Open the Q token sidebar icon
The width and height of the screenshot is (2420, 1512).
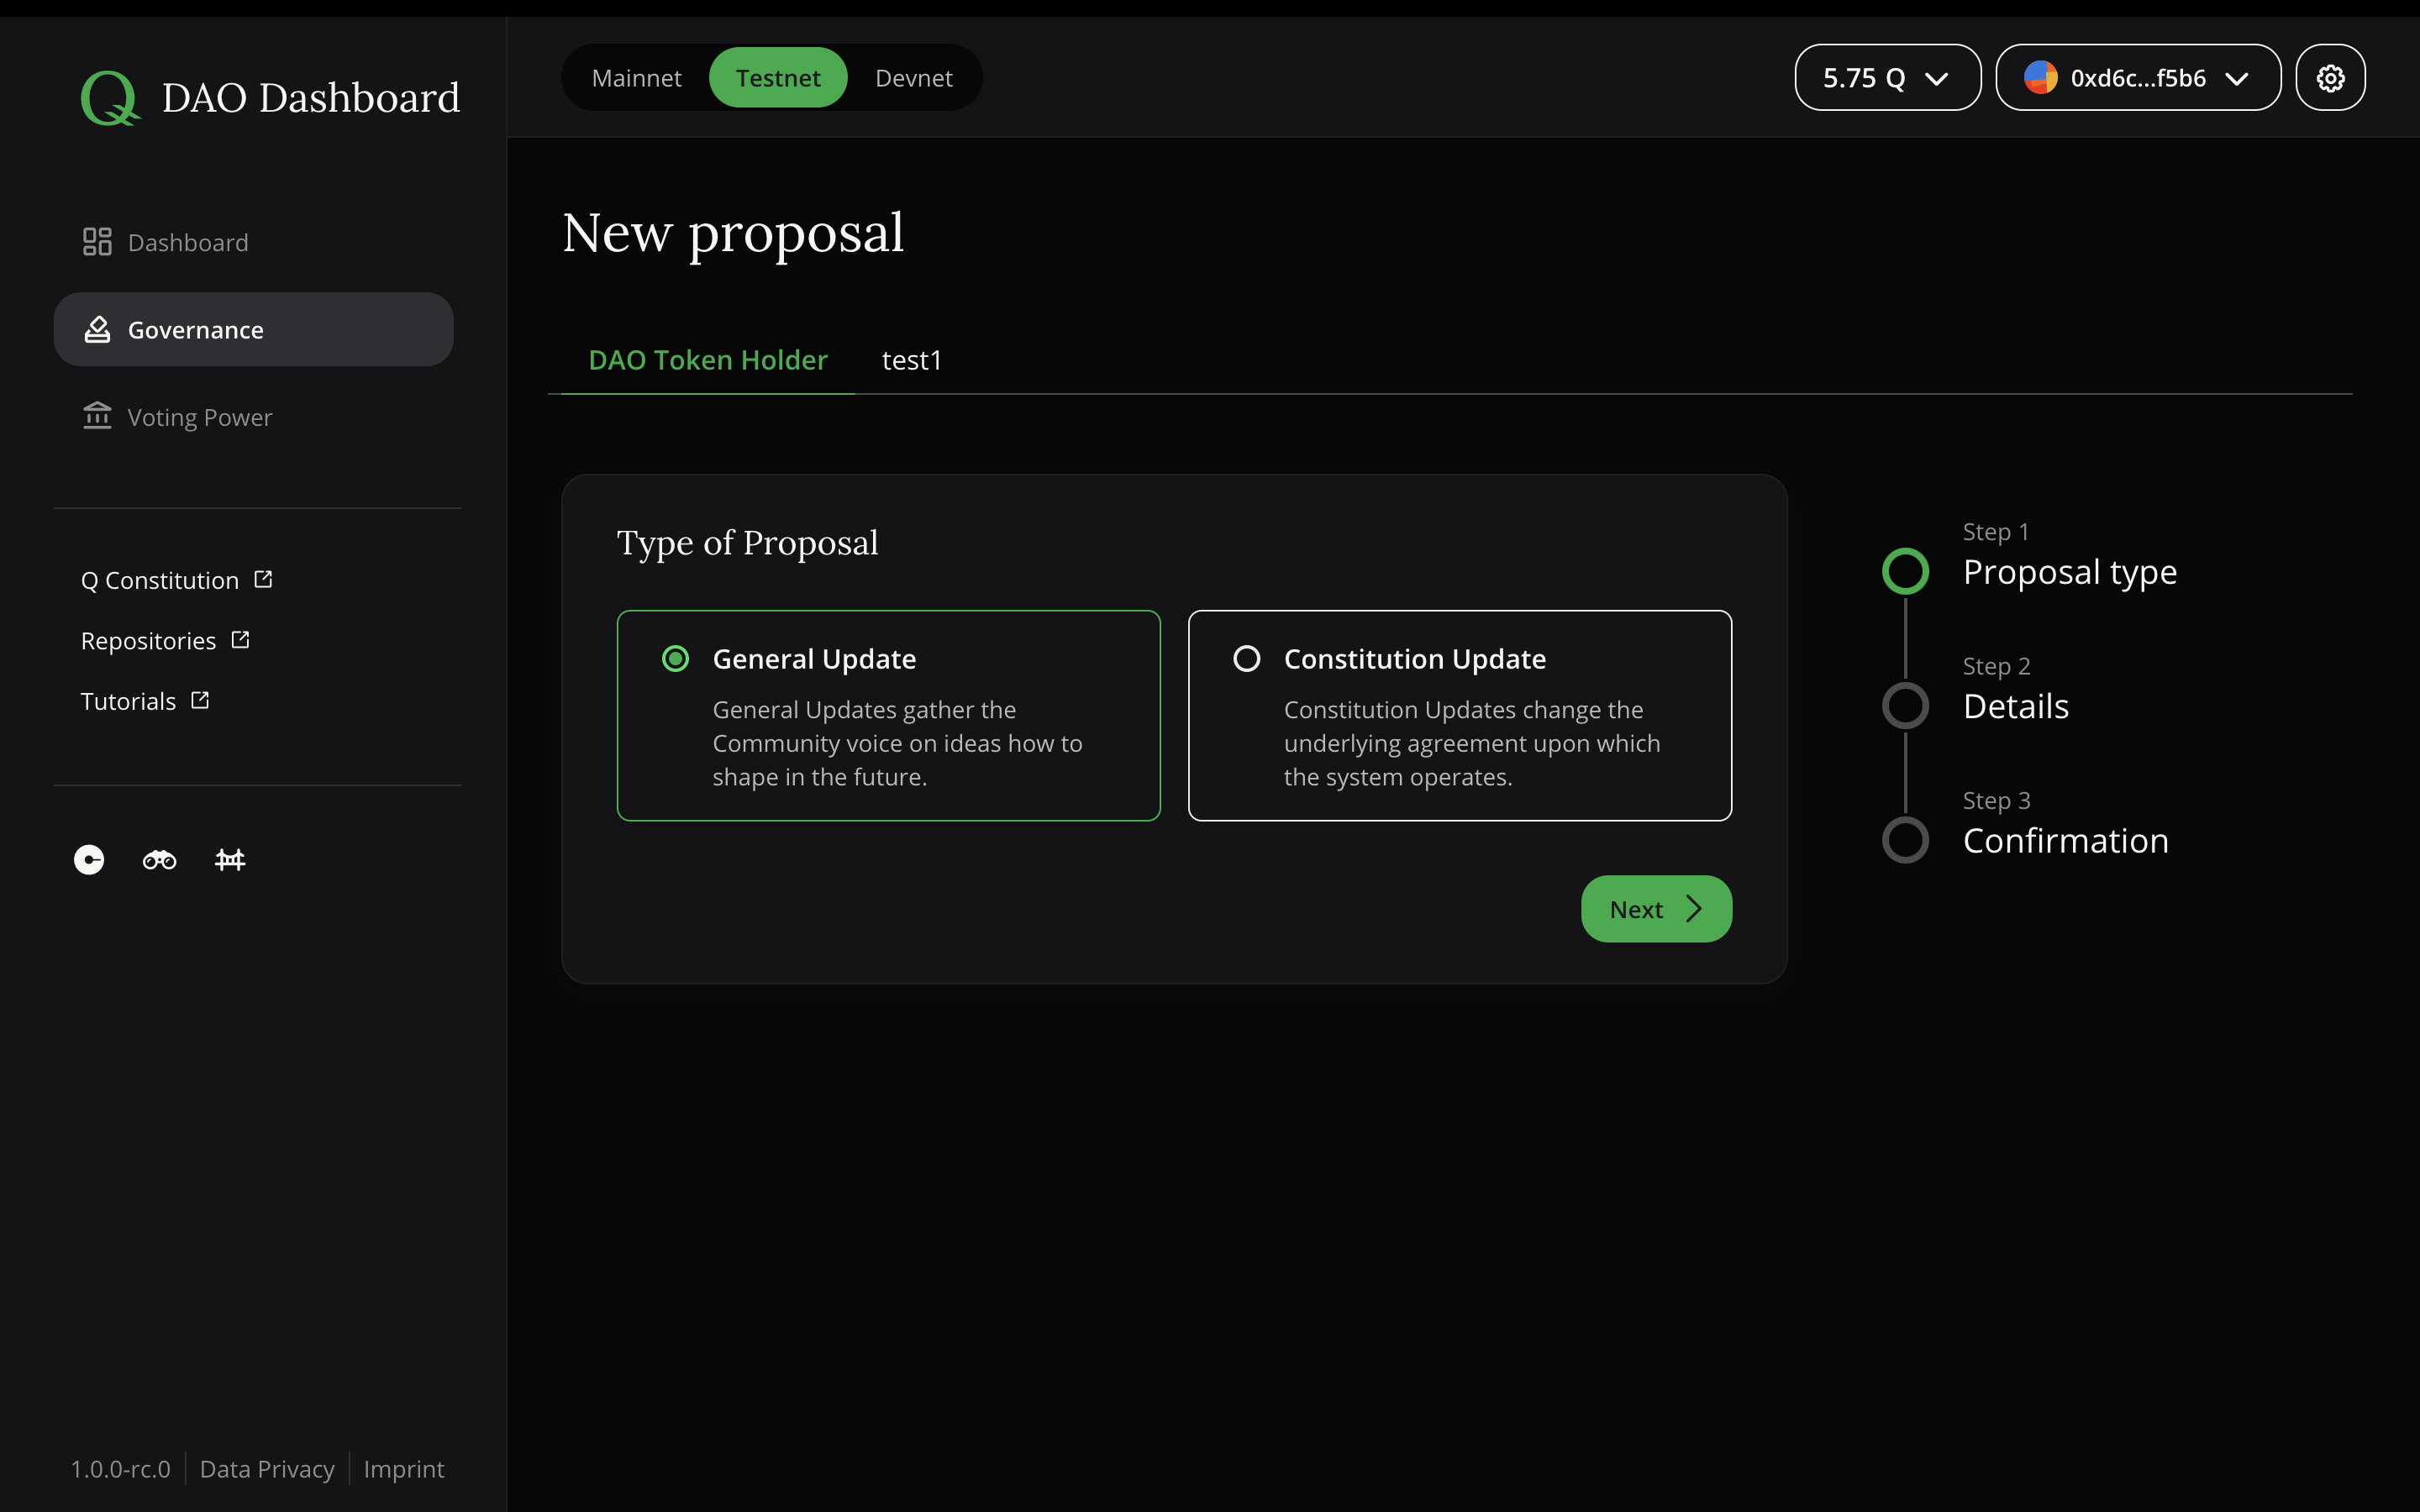[87, 859]
